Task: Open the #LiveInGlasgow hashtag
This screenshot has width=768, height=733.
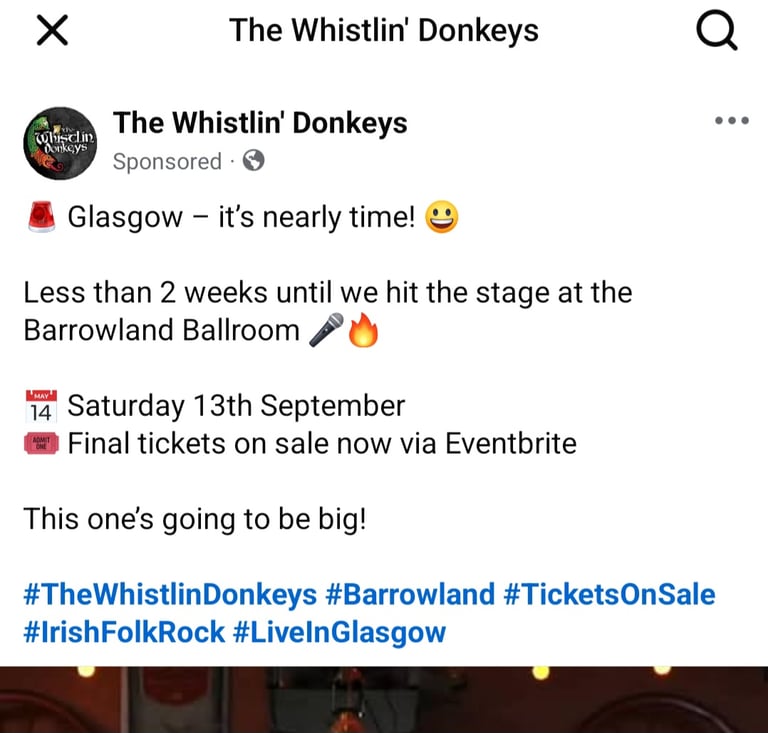Action: coord(339,632)
